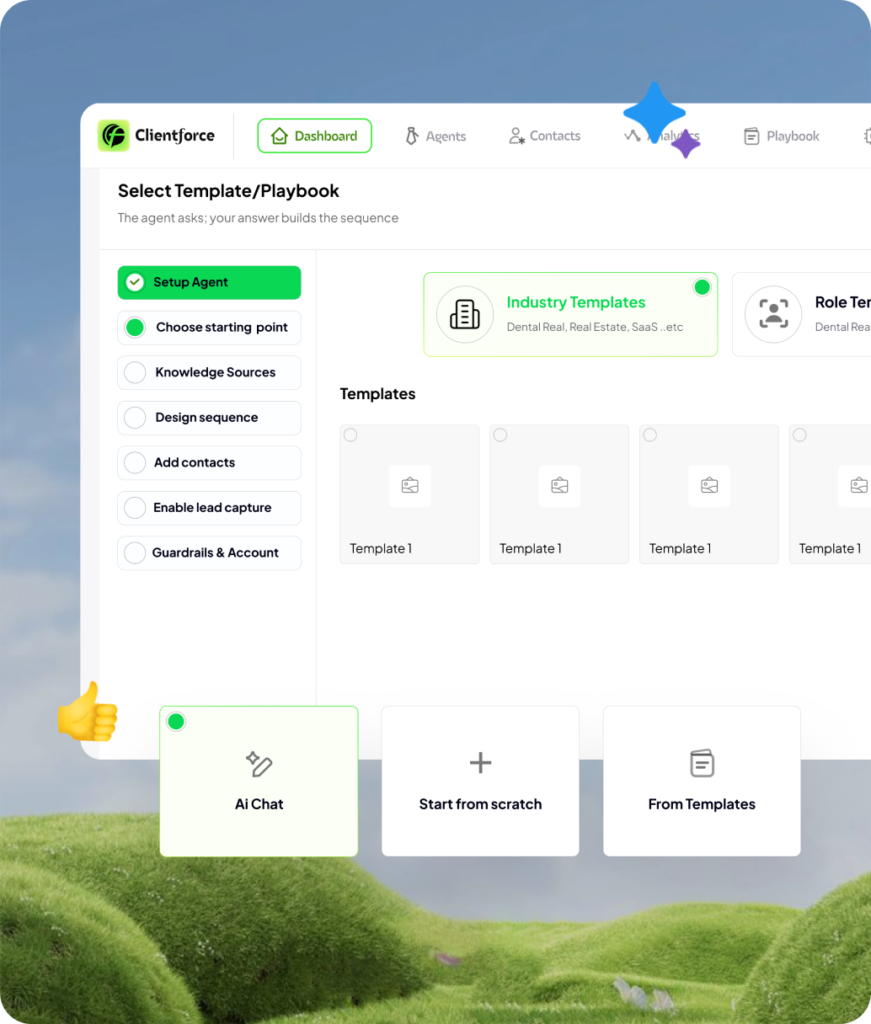Image resolution: width=871 pixels, height=1024 pixels.
Task: Click the From Templates document icon
Action: point(702,763)
